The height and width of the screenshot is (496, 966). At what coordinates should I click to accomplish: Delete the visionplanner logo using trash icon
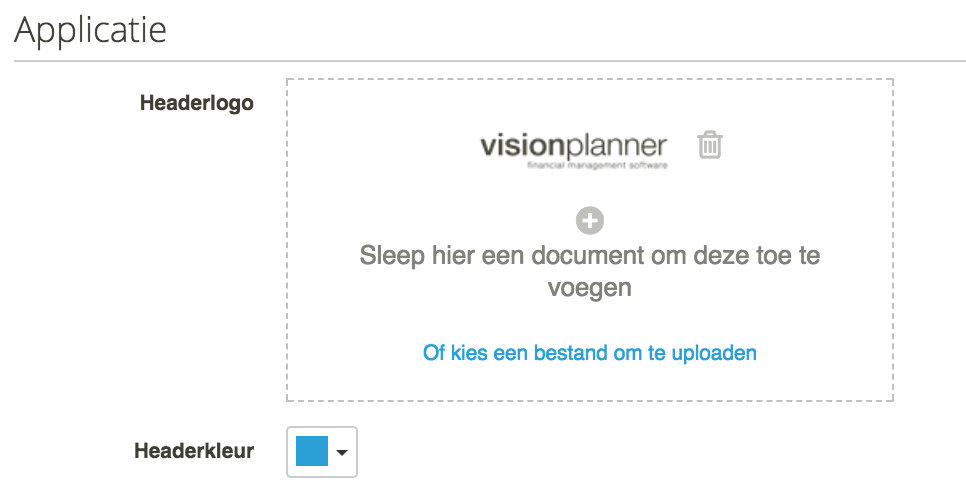(710, 145)
